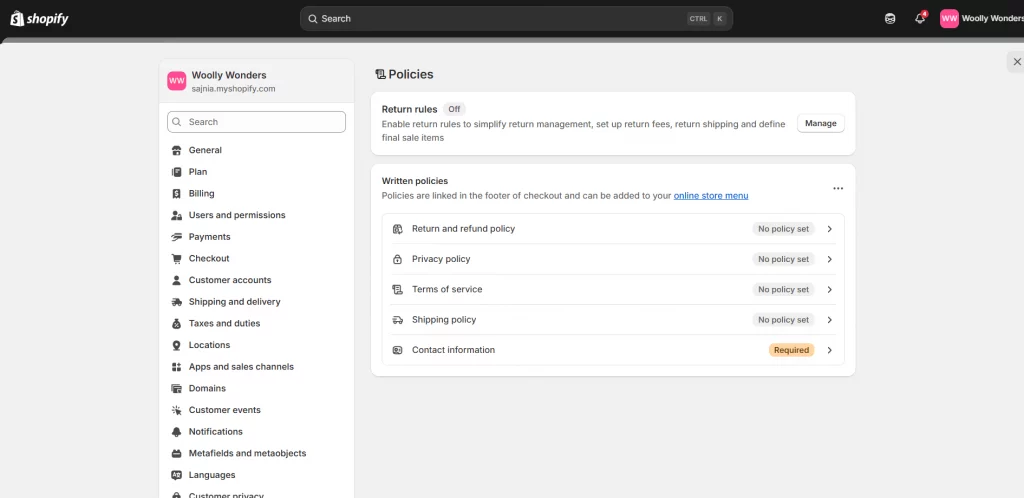Click the Shipping policy truck icon
Viewport: 1024px width, 498px height.
397,320
